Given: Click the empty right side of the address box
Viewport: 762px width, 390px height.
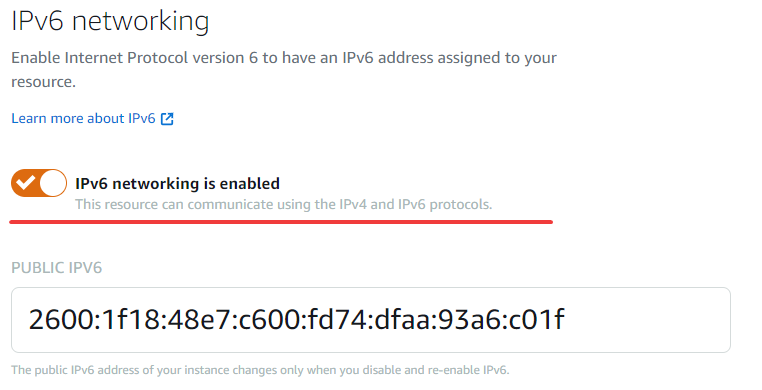Looking at the screenshot, I should pyautogui.click(x=646, y=320).
